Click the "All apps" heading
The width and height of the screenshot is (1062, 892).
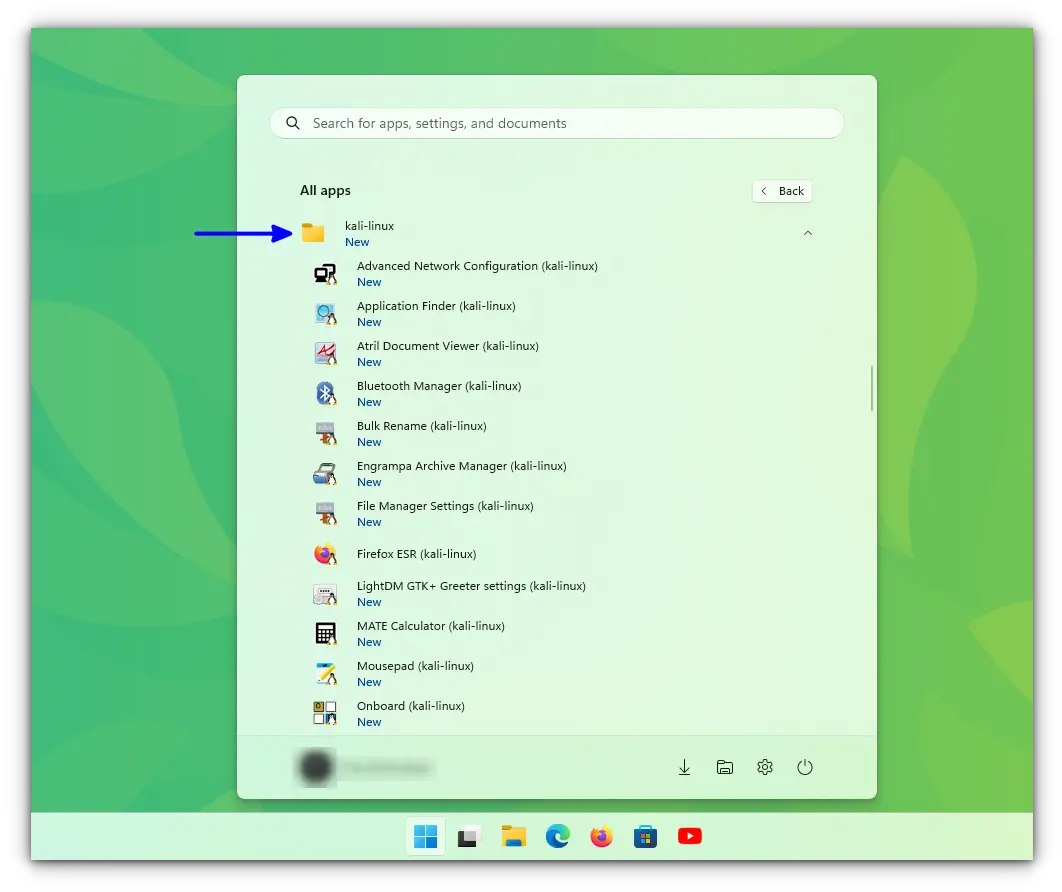click(x=325, y=190)
